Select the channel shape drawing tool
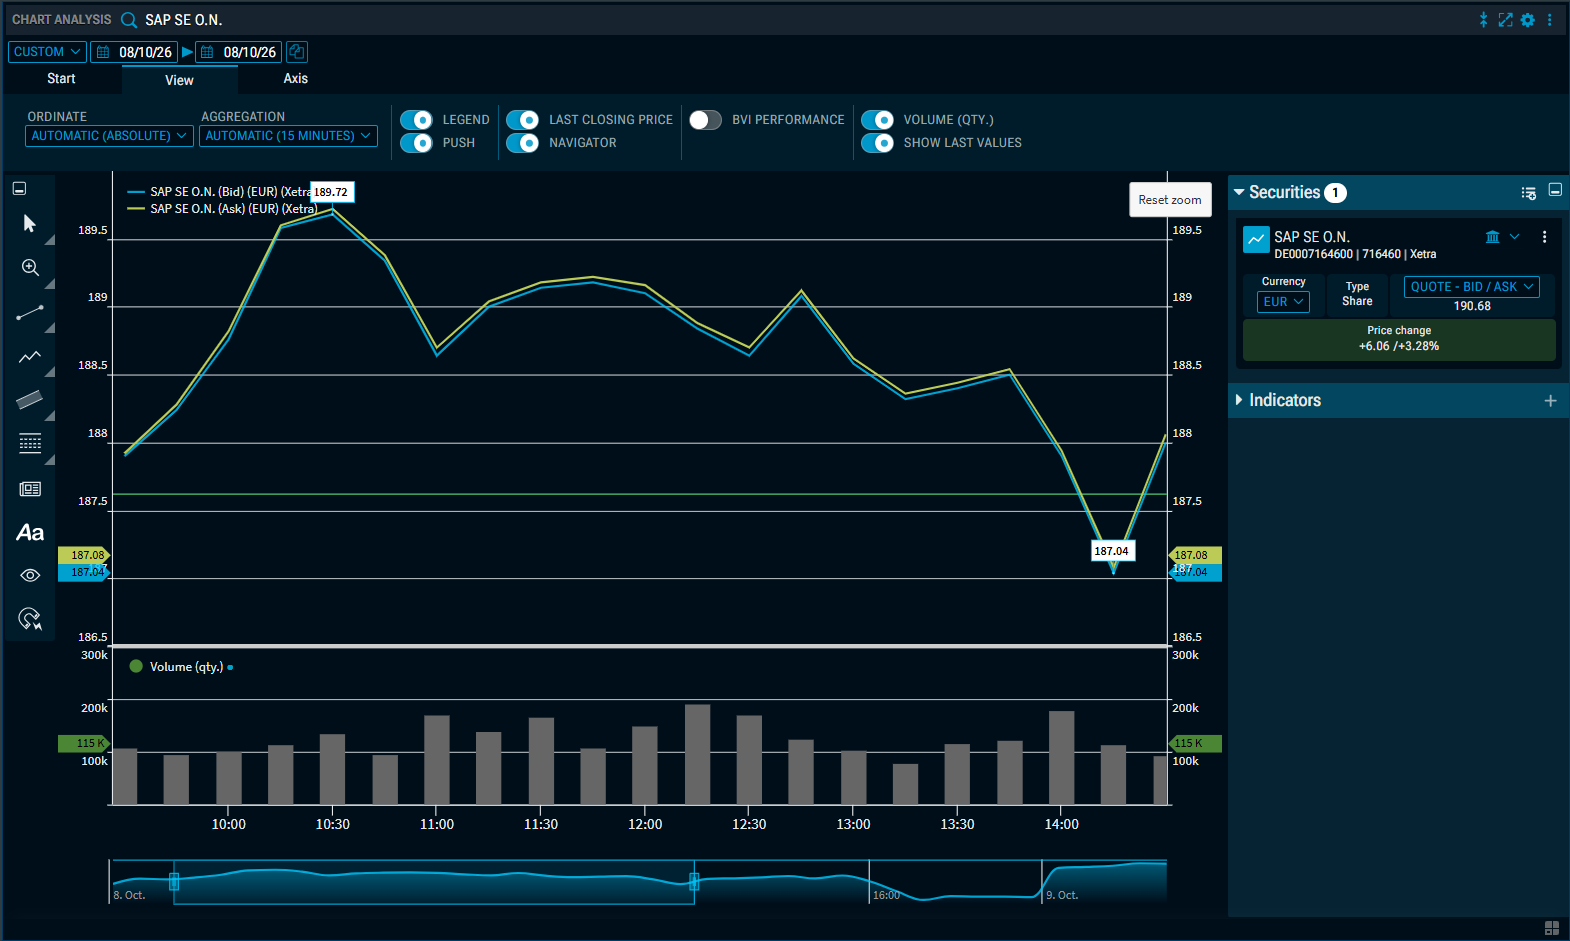 click(x=30, y=400)
